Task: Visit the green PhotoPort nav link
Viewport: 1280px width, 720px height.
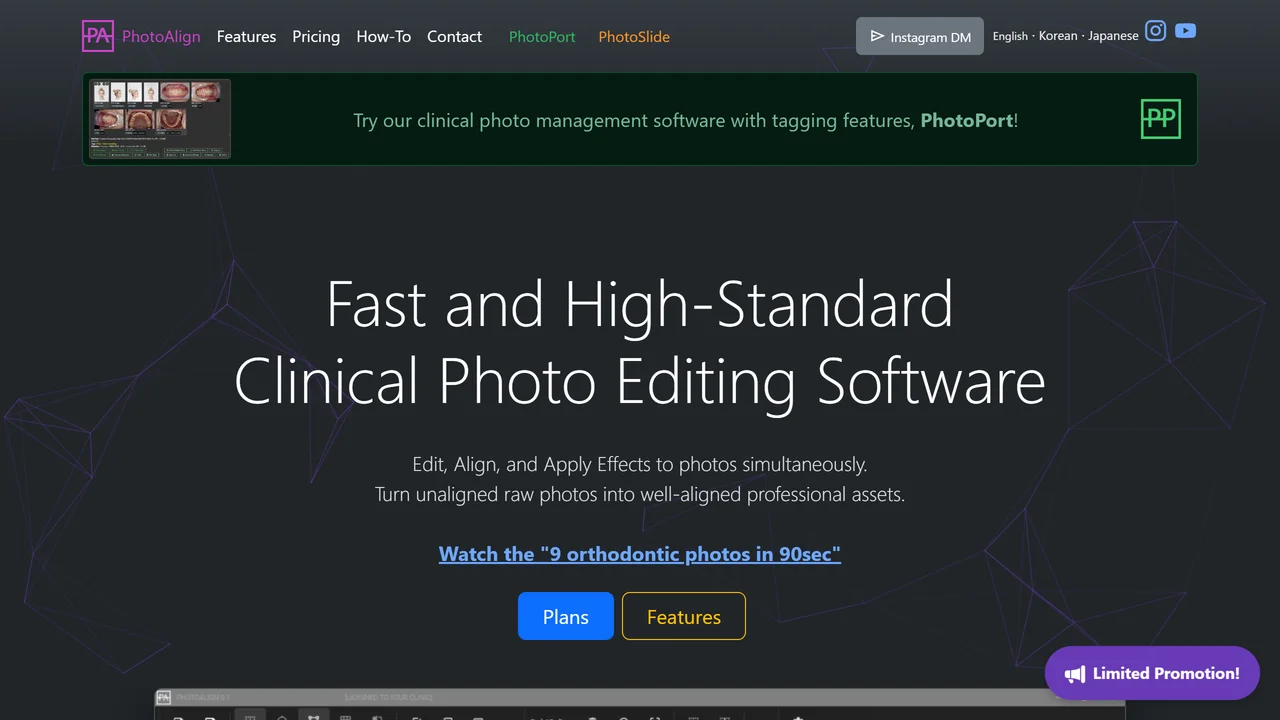Action: [x=542, y=36]
